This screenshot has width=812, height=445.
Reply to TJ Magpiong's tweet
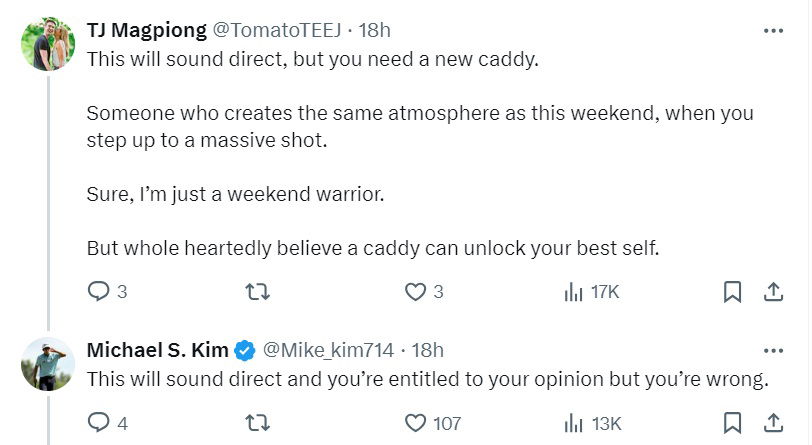(98, 292)
